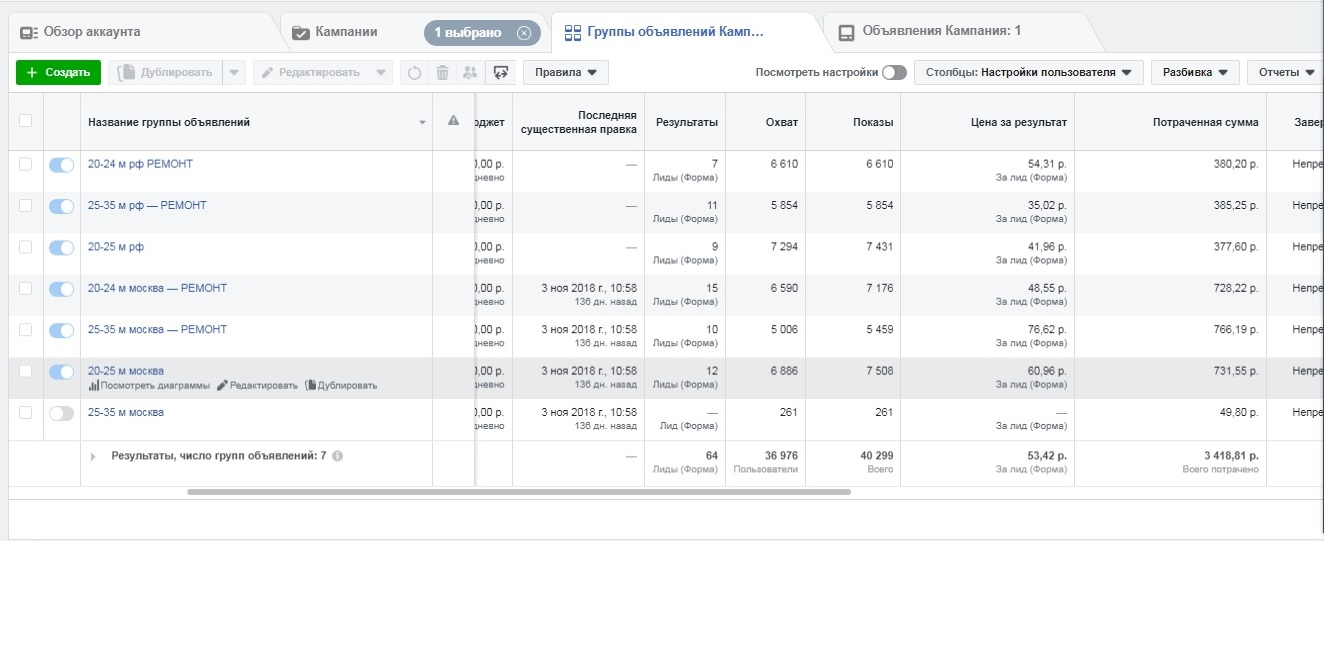
Task: Click the horizontal scrollbar below the table
Action: (519, 492)
